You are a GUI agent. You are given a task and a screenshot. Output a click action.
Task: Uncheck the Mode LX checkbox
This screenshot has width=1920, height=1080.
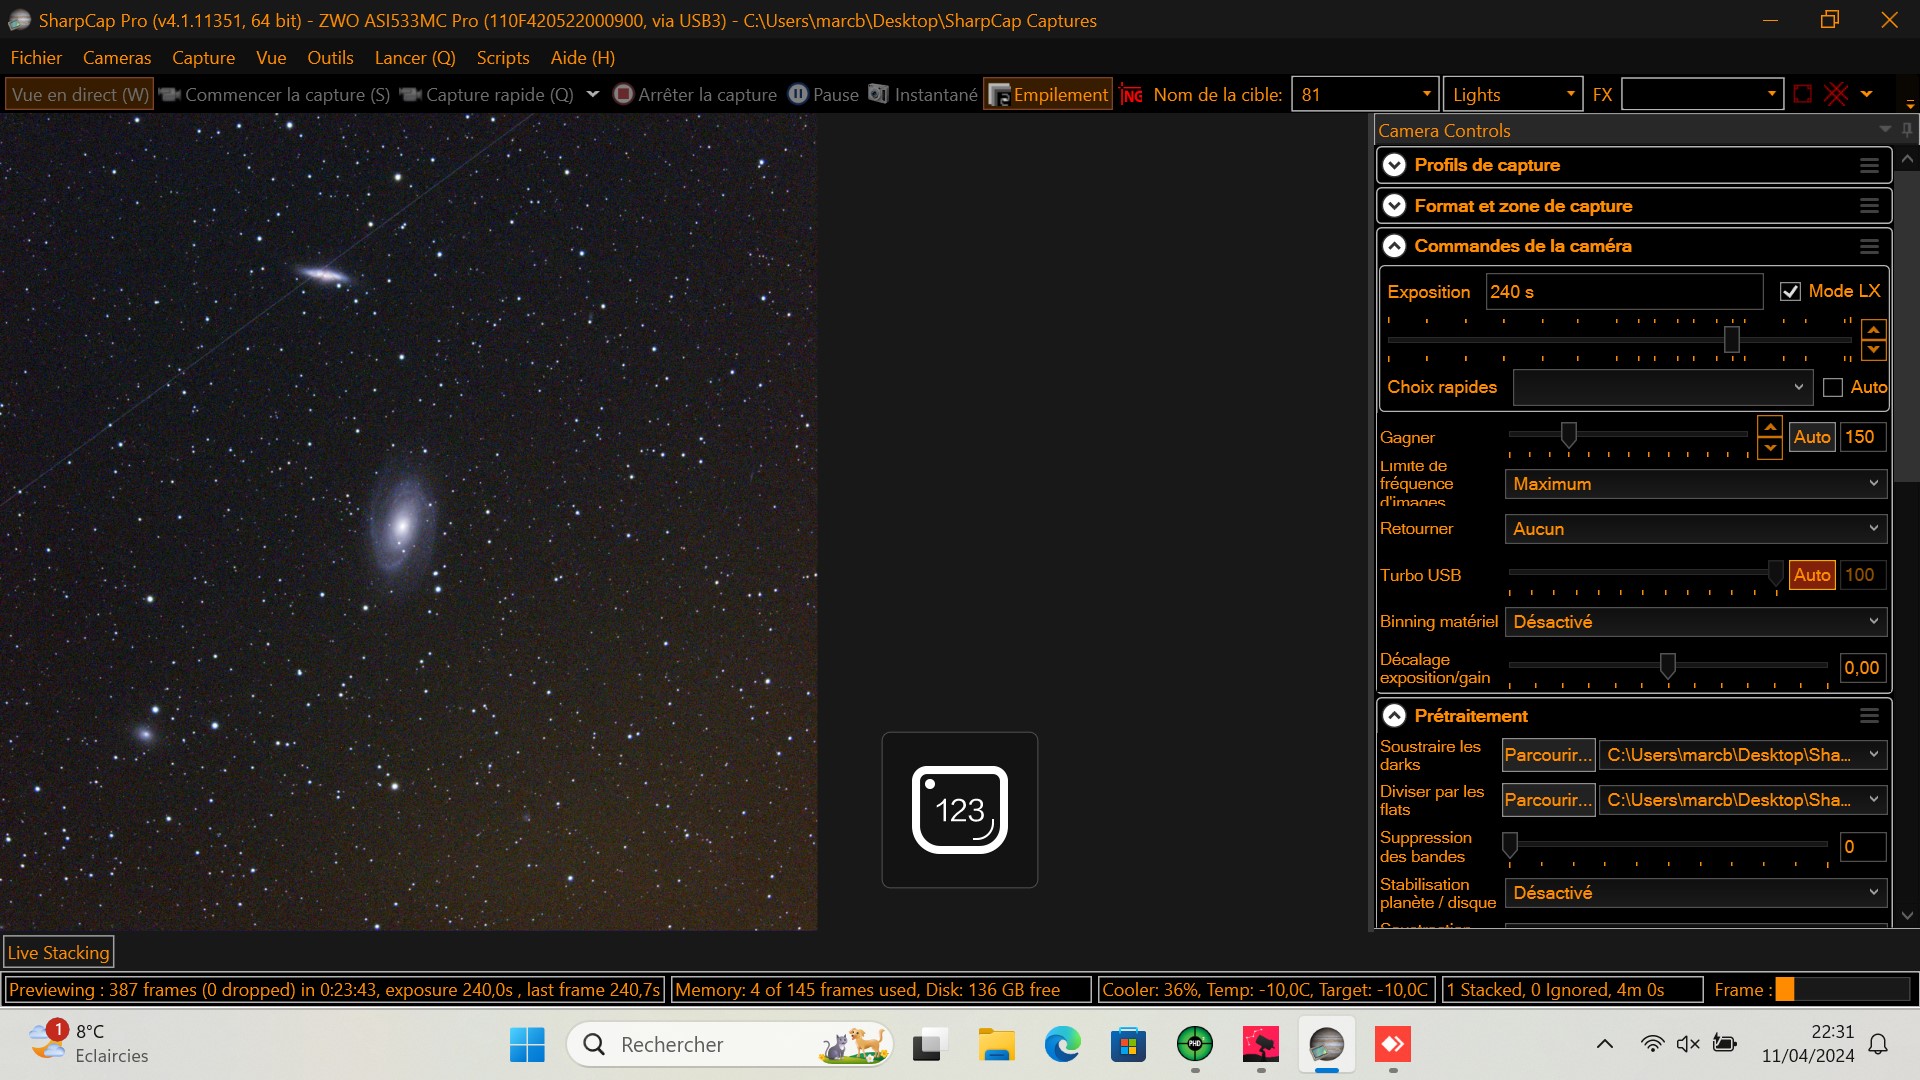[1790, 292]
